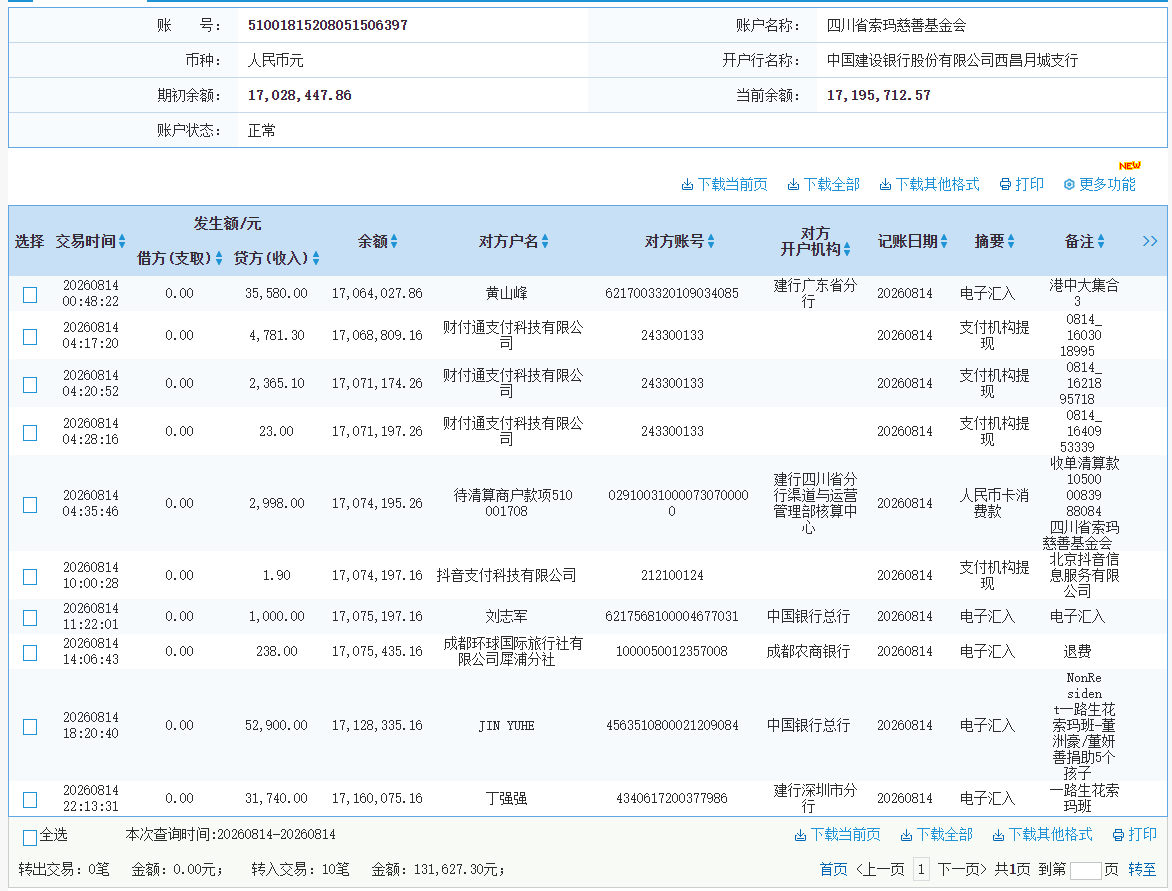The width and height of the screenshot is (1172, 891).
Task: Sort by counterparty bank (对方开户机构) arrows
Action: pos(847,249)
